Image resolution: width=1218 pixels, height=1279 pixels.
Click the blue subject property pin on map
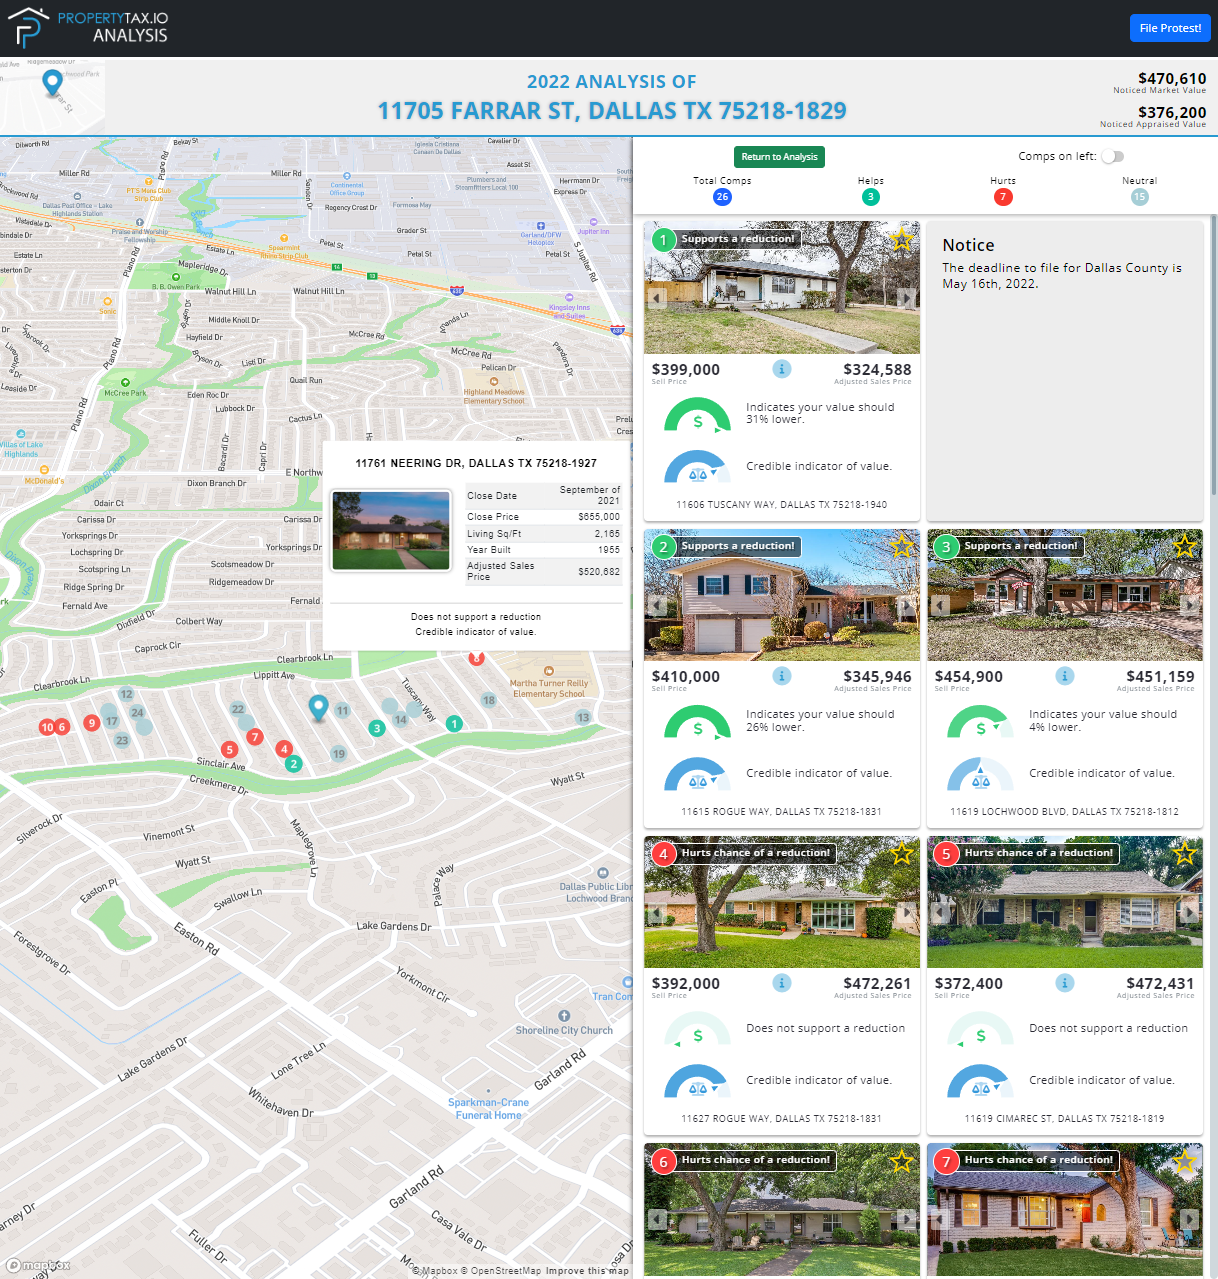318,707
